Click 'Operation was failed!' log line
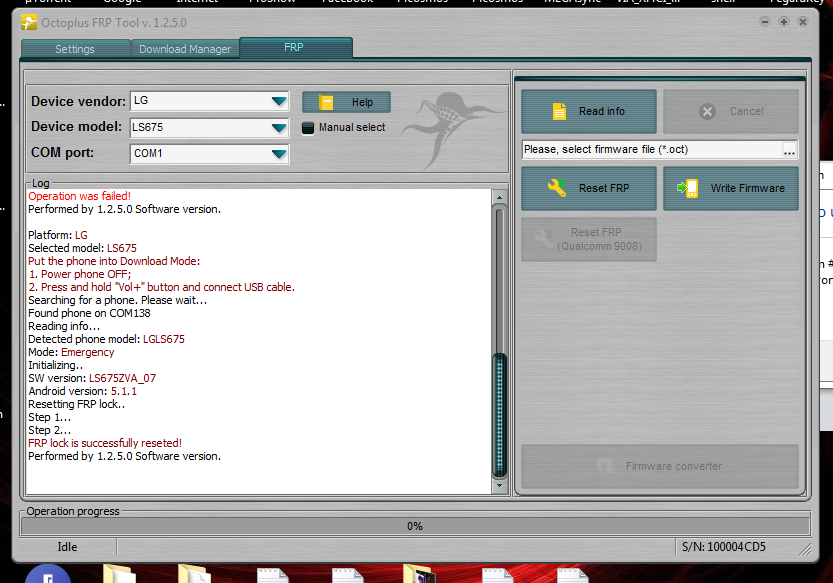Viewport: 833px width, 583px height. pos(79,196)
